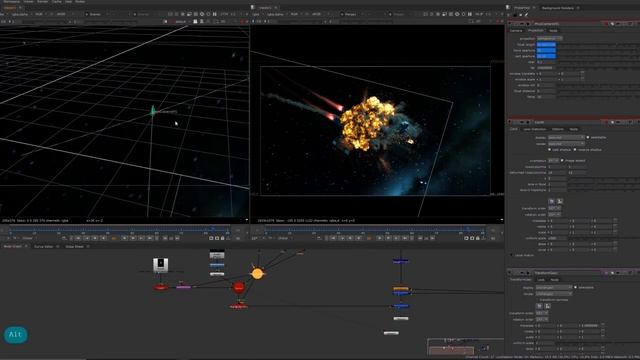Image resolution: width=640 pixels, height=360 pixels.
Task: Click the camera gizmo in the 3D viewer
Action: point(153,111)
